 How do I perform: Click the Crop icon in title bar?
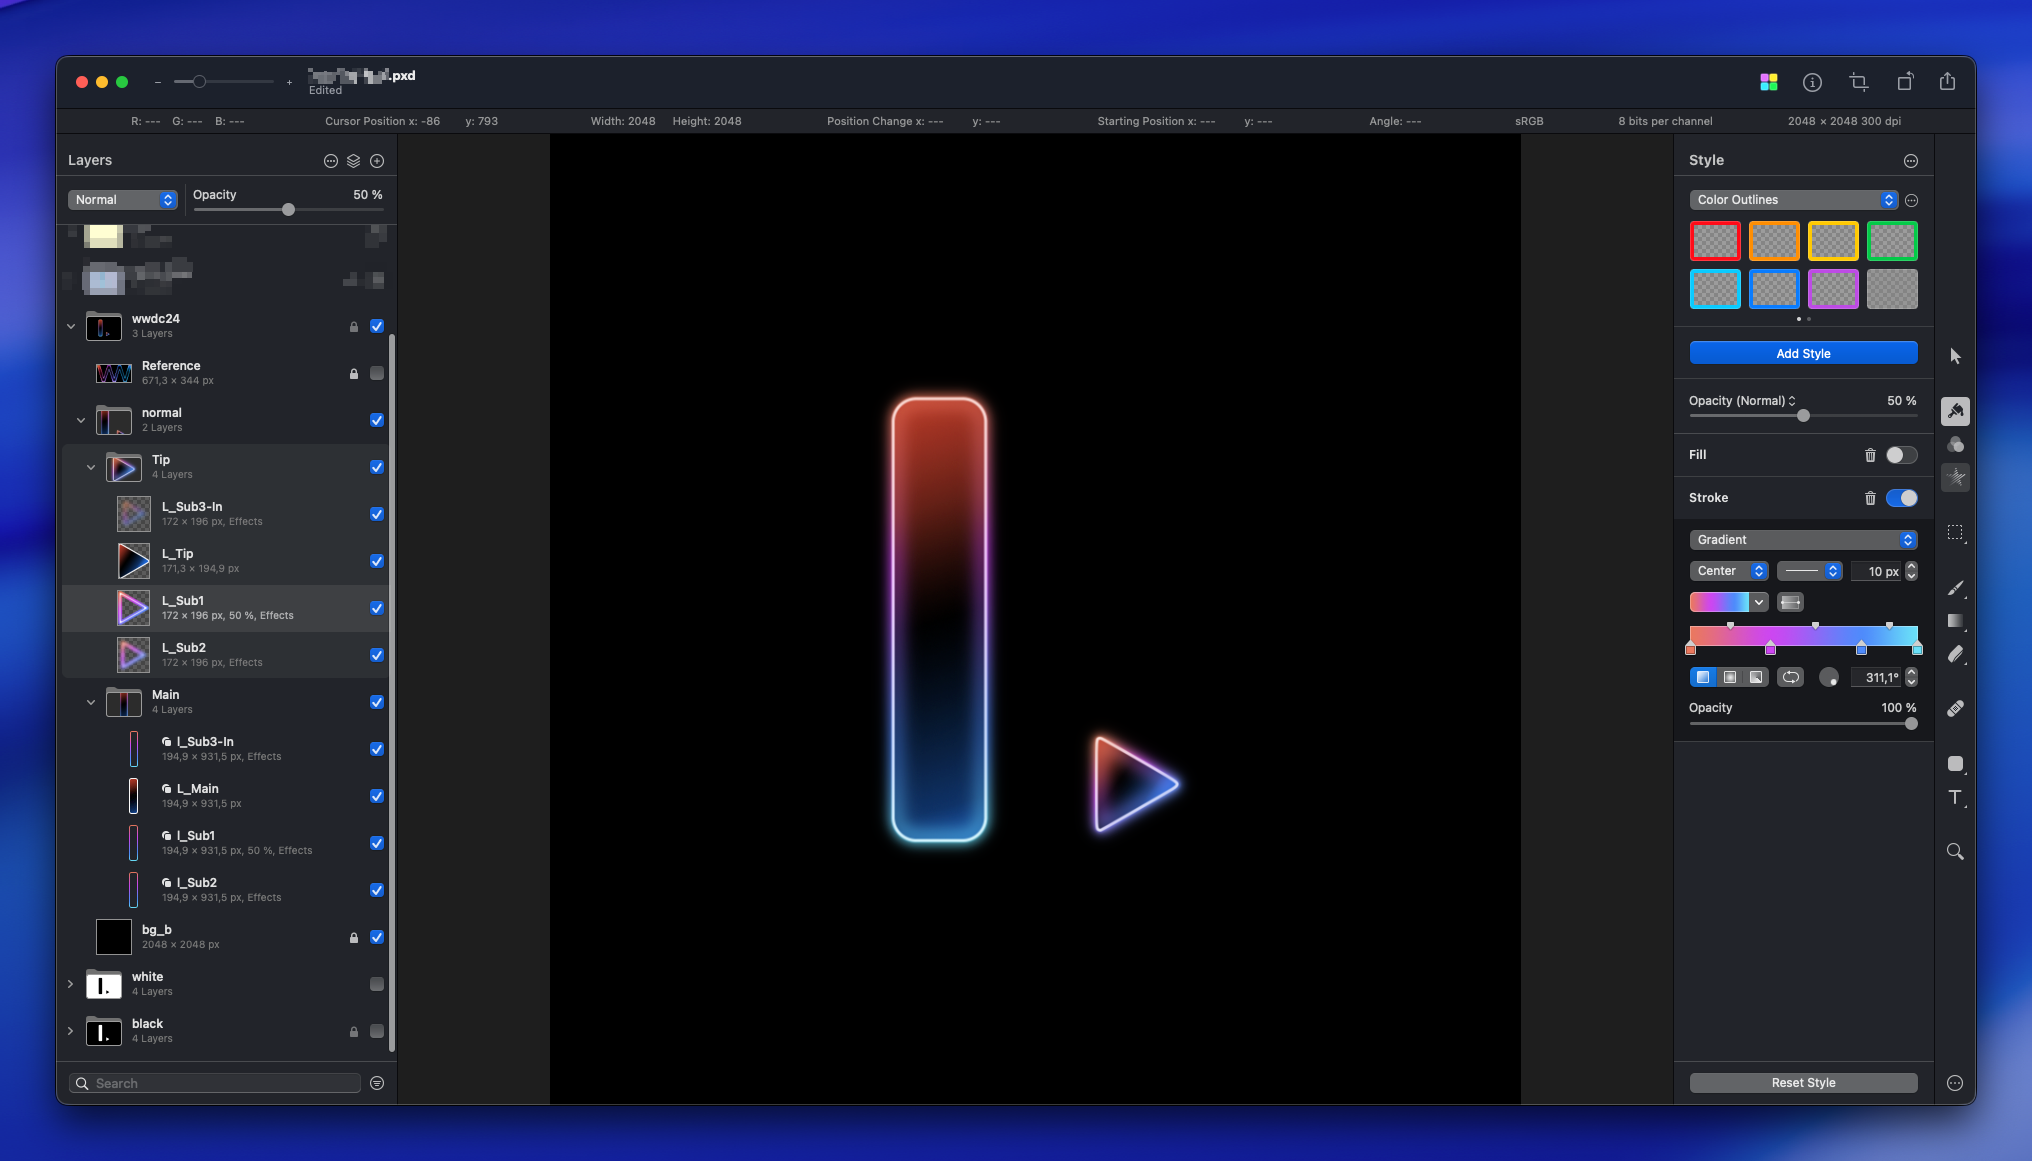click(1858, 82)
